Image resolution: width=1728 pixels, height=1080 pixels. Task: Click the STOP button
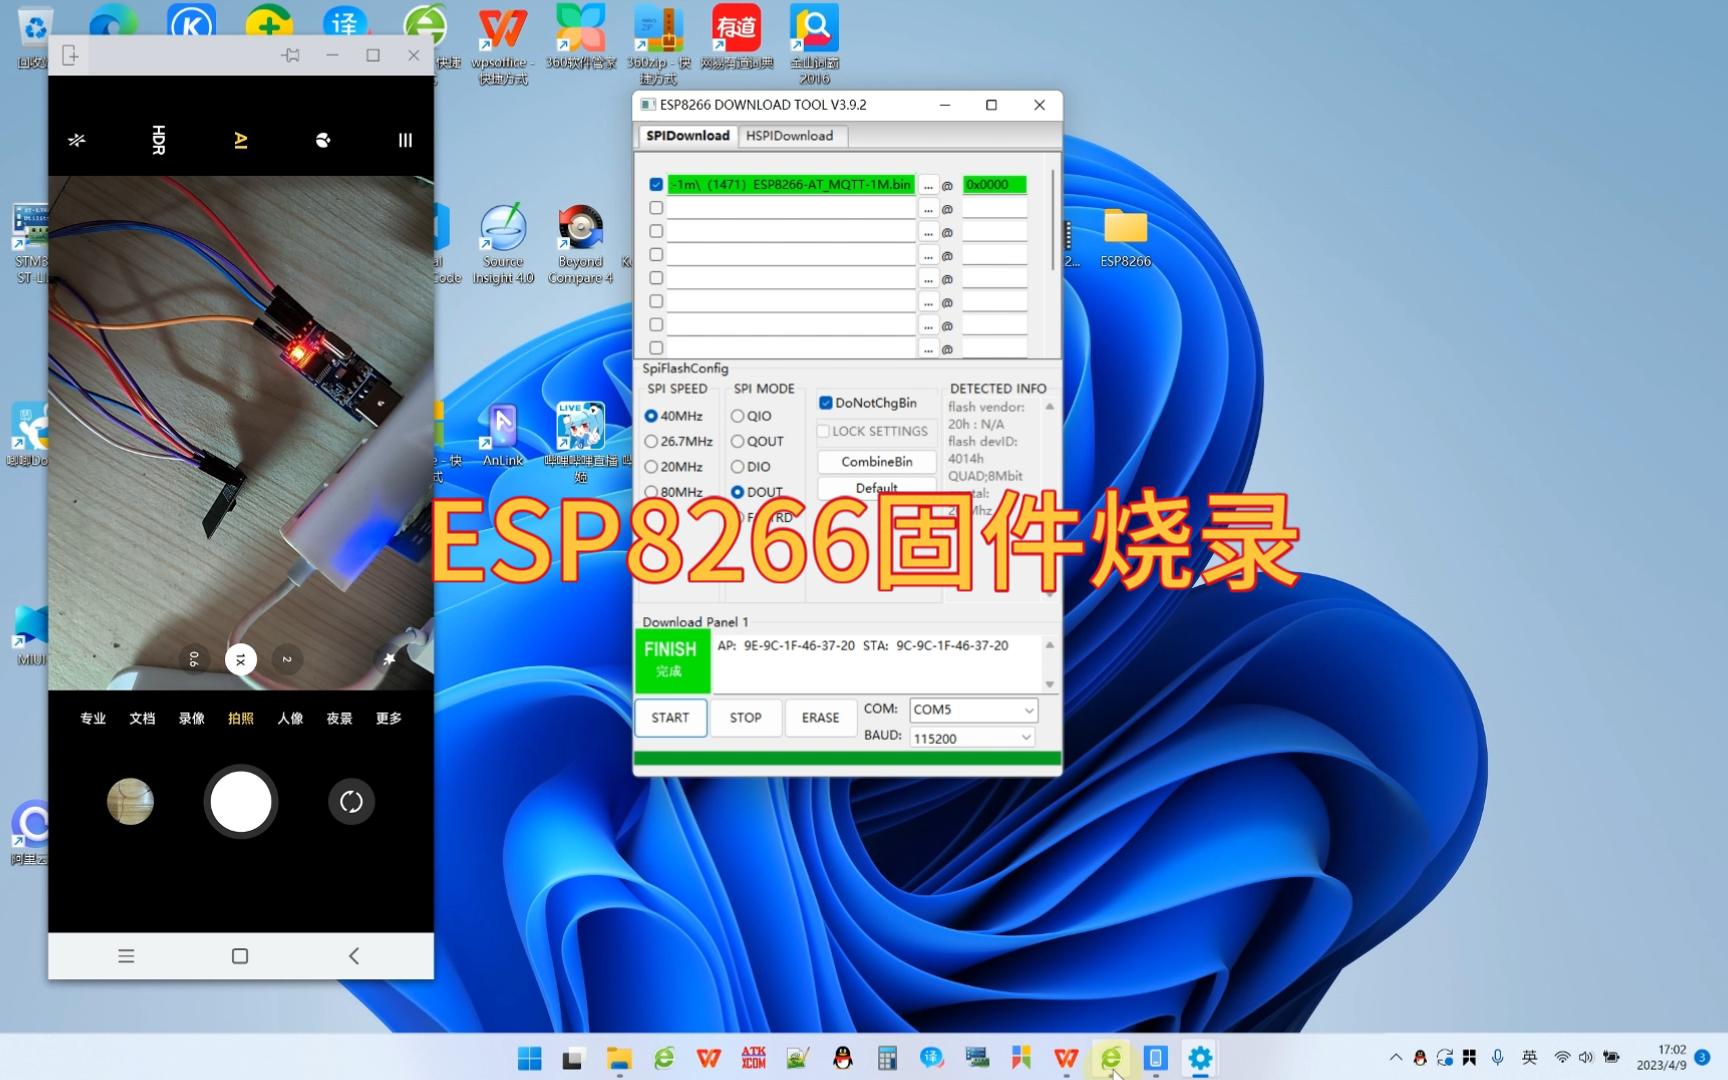(745, 718)
